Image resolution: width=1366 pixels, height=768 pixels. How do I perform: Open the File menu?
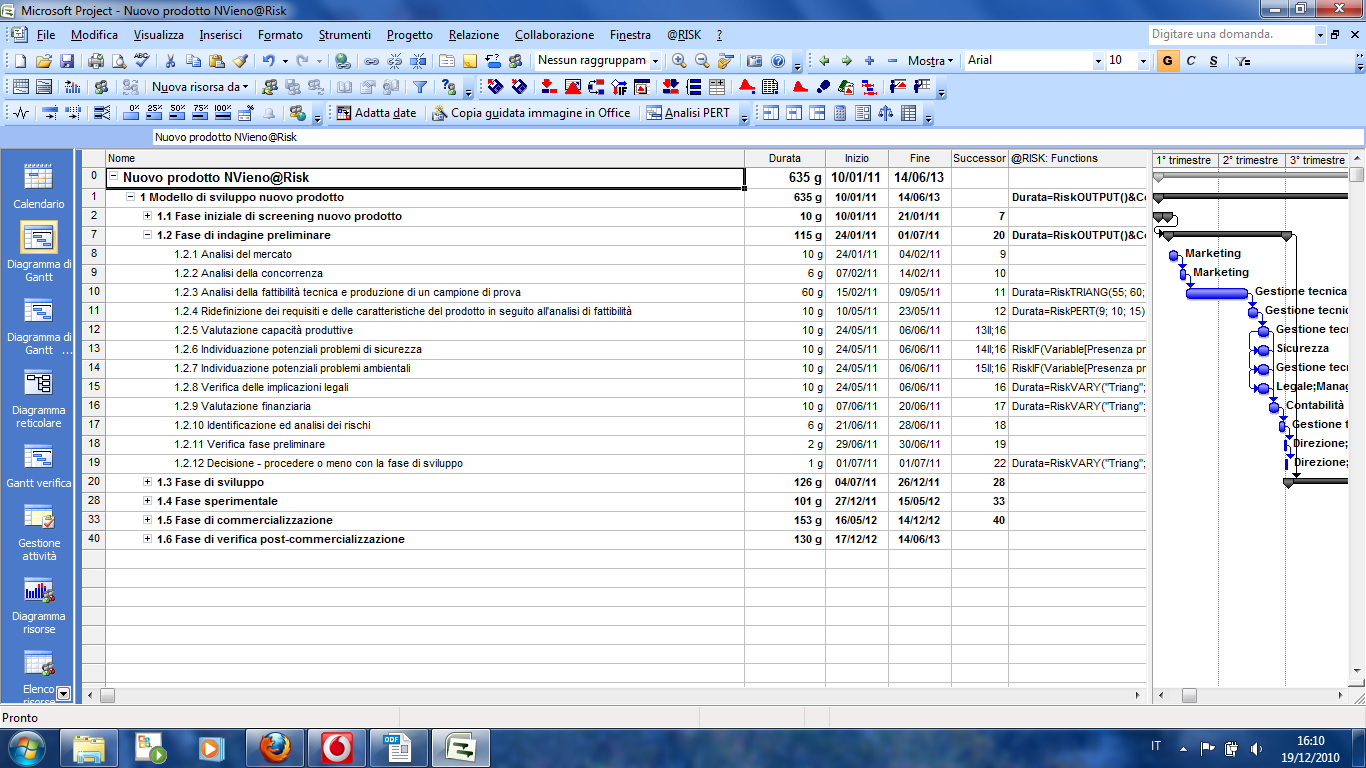(x=46, y=35)
